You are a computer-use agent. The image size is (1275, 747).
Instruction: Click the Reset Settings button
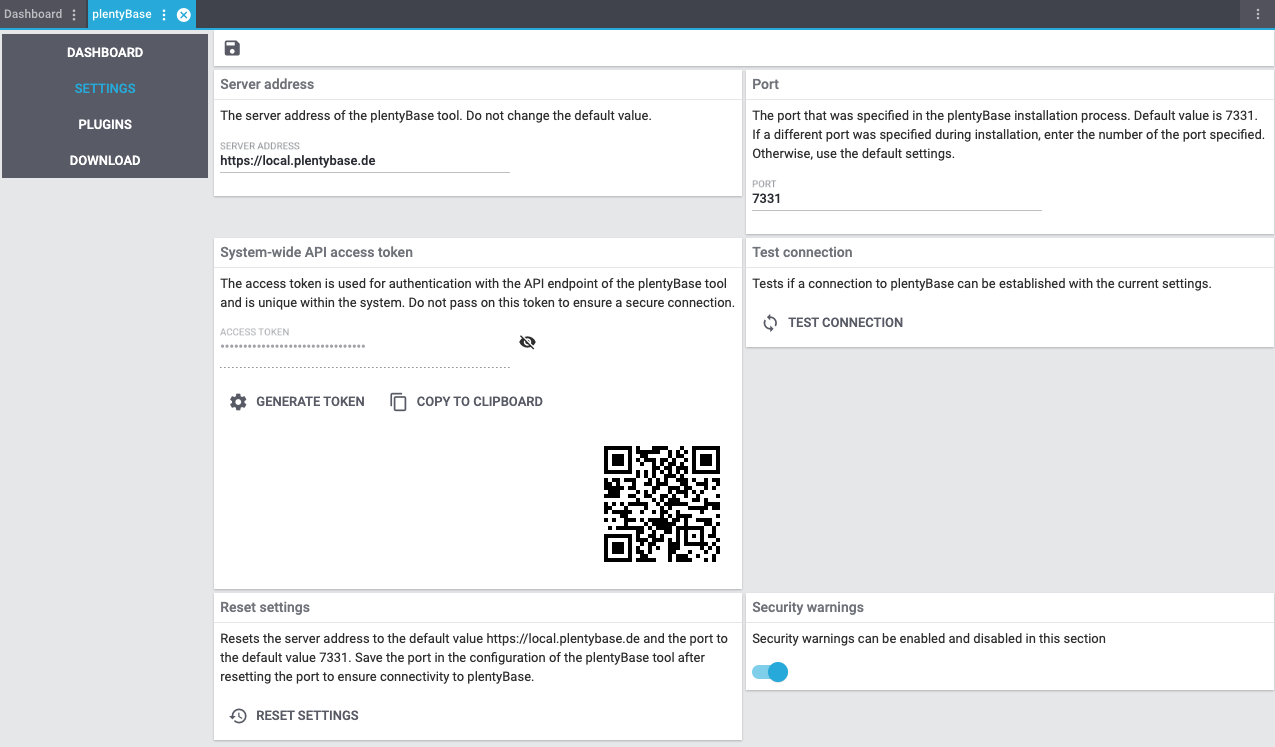pos(307,716)
